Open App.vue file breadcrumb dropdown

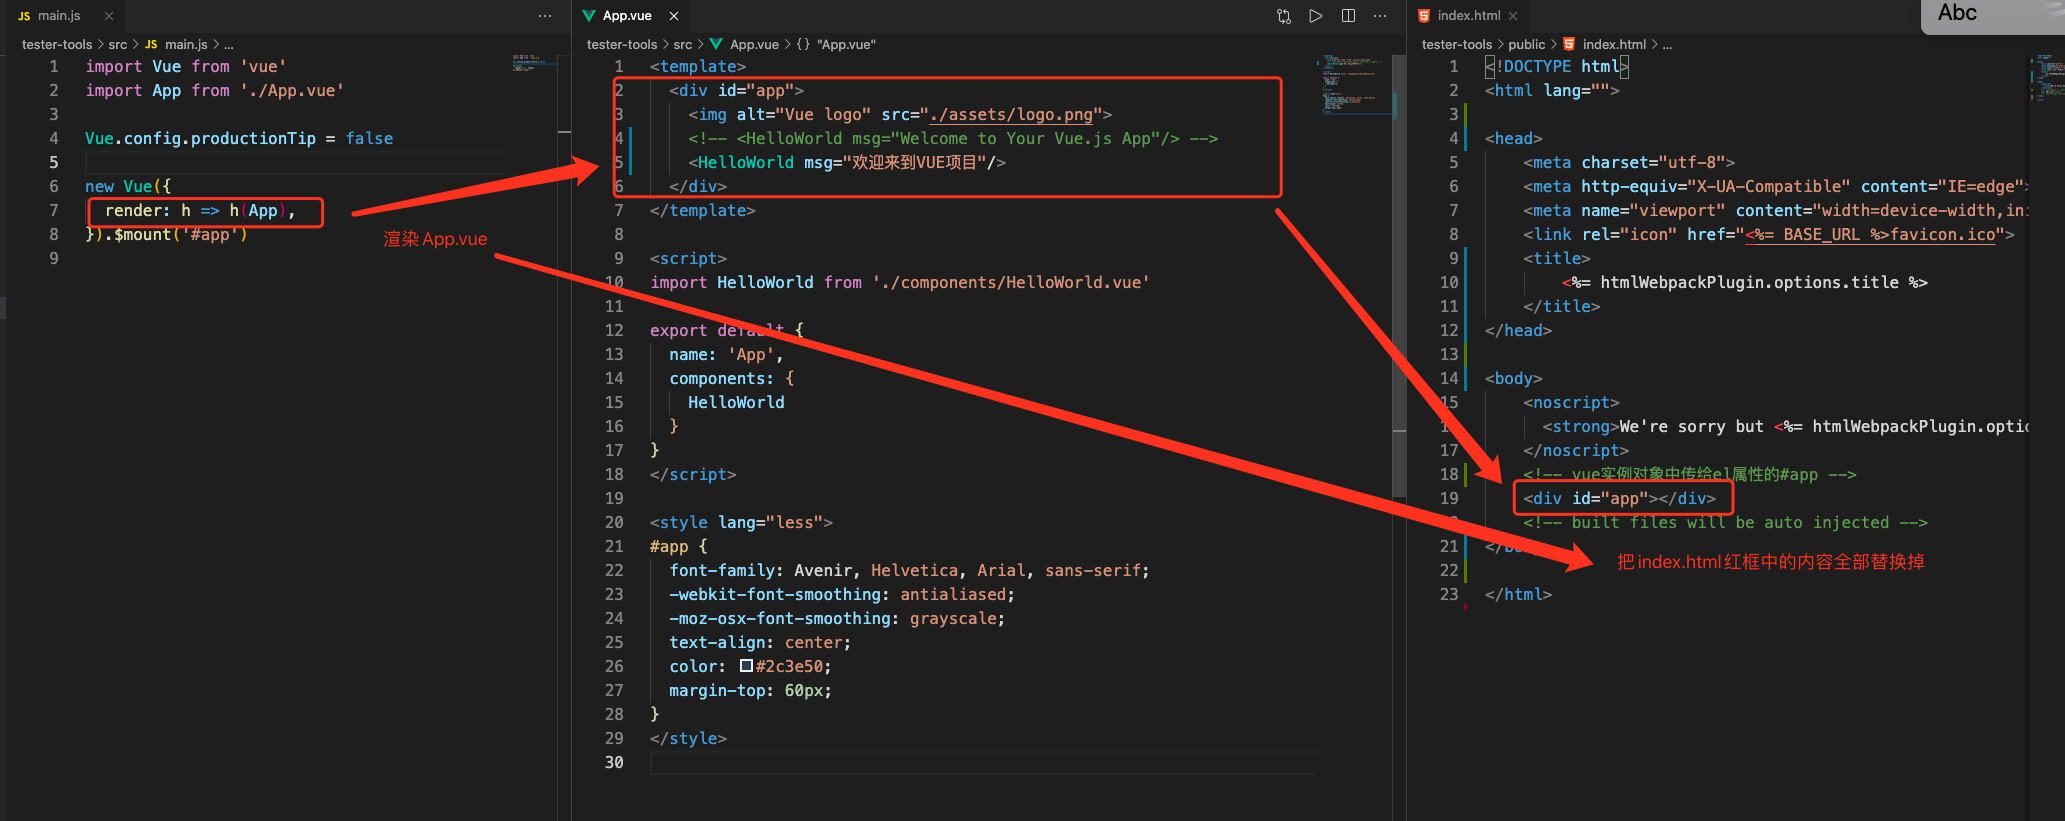pos(754,44)
